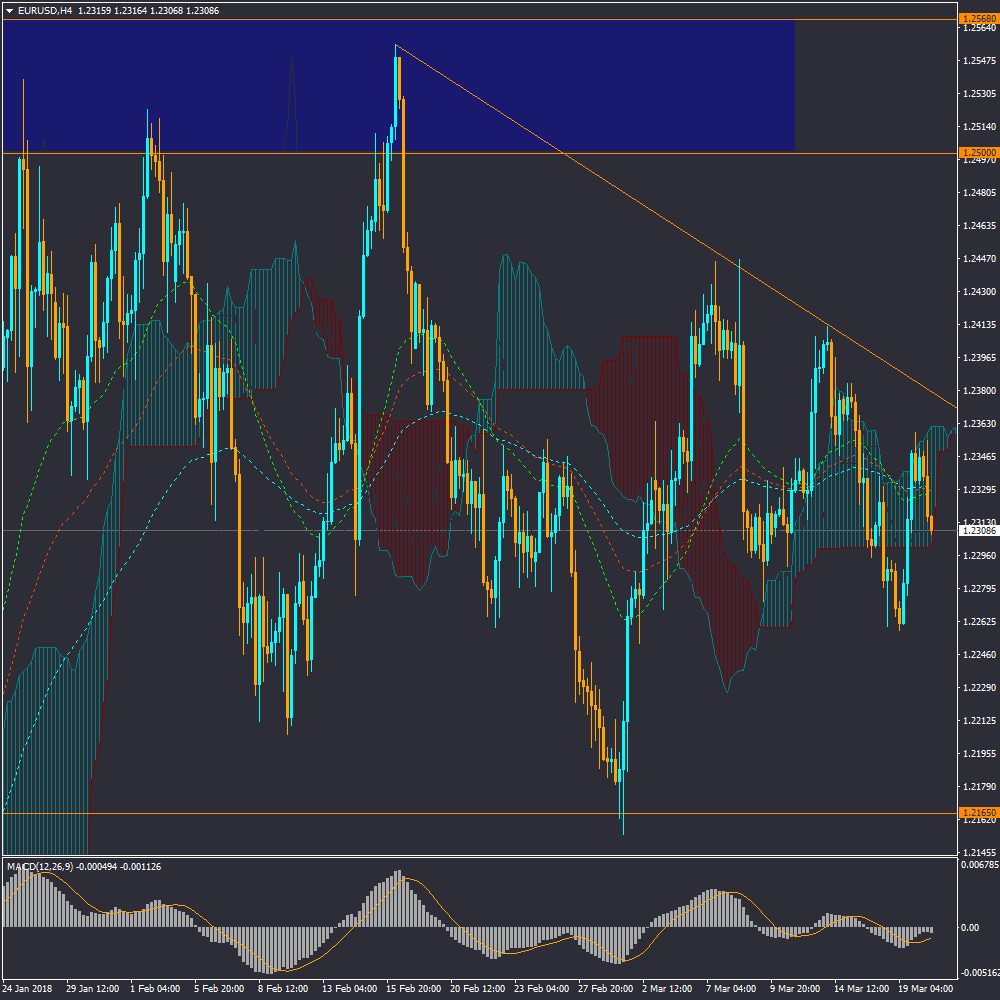Select the orange 1.25000 price label
Screen dimensions: 1000x1000
(977, 153)
